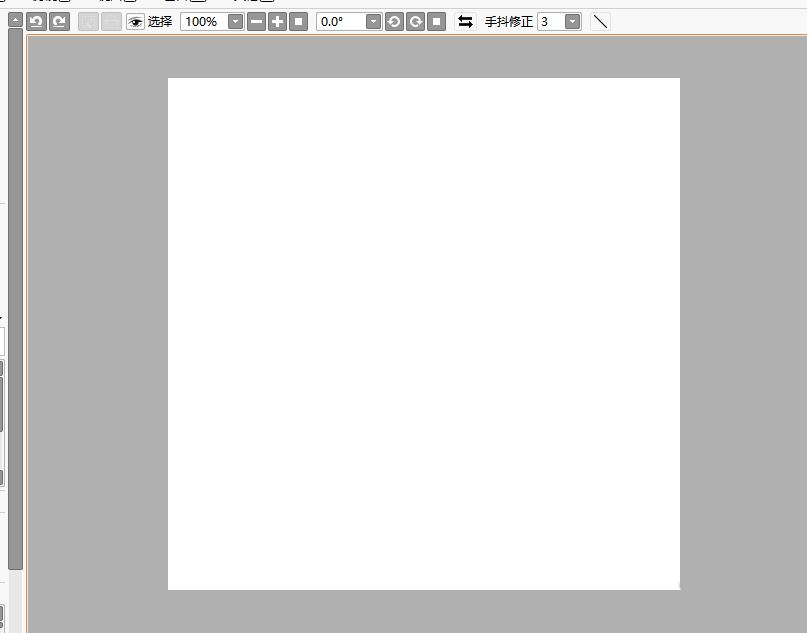This screenshot has width=807, height=633.
Task: Click the 0.0° rotation angle field
Action: (341, 22)
